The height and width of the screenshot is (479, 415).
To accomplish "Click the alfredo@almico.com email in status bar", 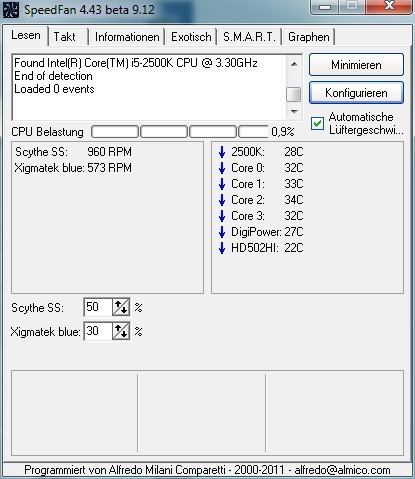I will (342, 470).
